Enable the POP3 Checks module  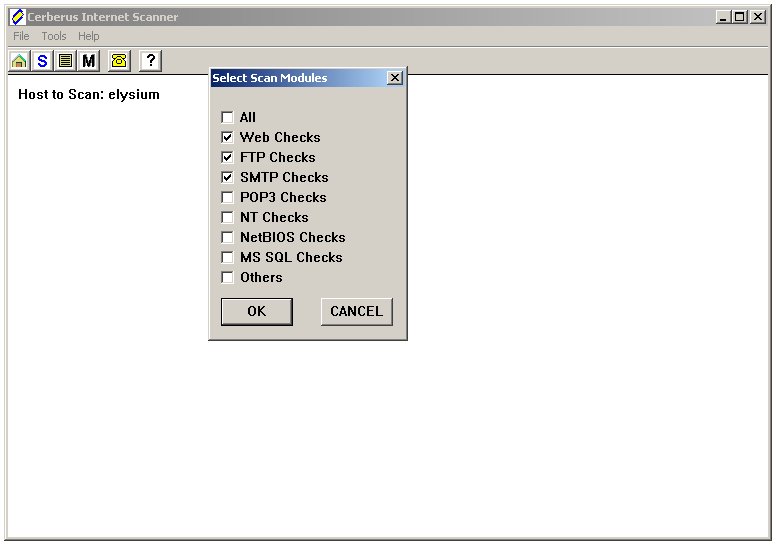coord(227,197)
